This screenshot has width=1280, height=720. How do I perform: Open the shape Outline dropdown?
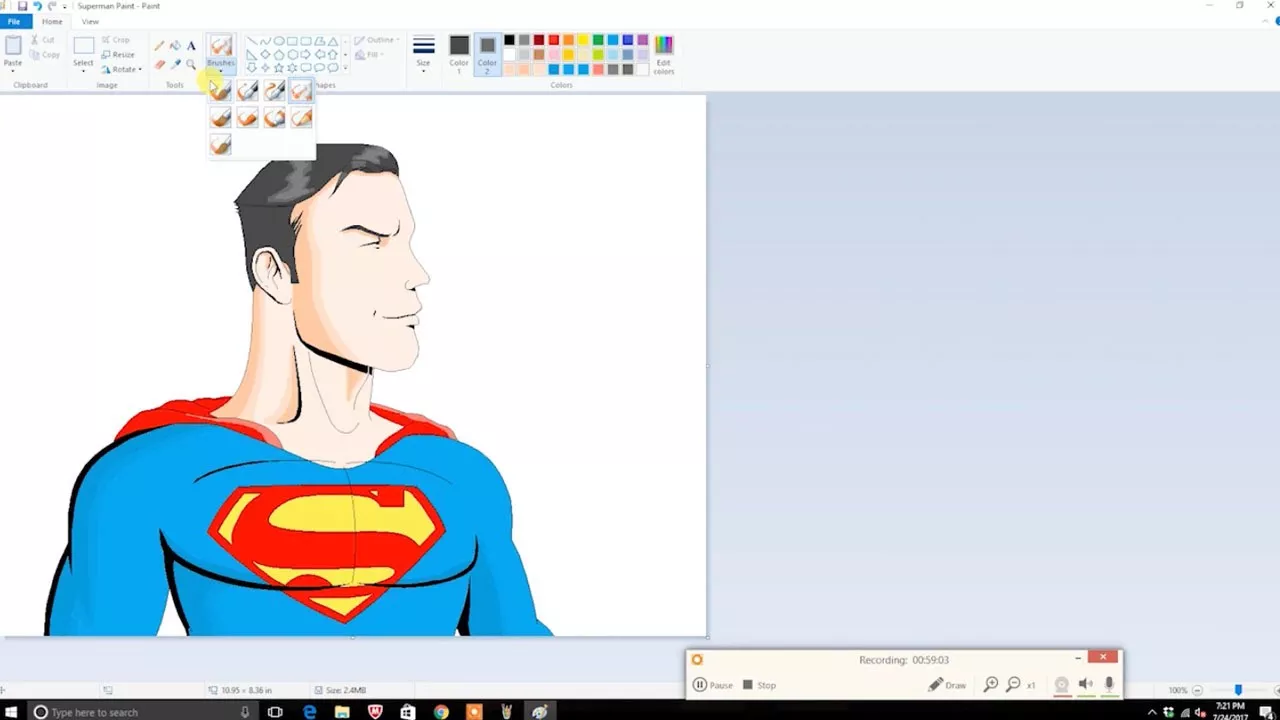click(379, 41)
